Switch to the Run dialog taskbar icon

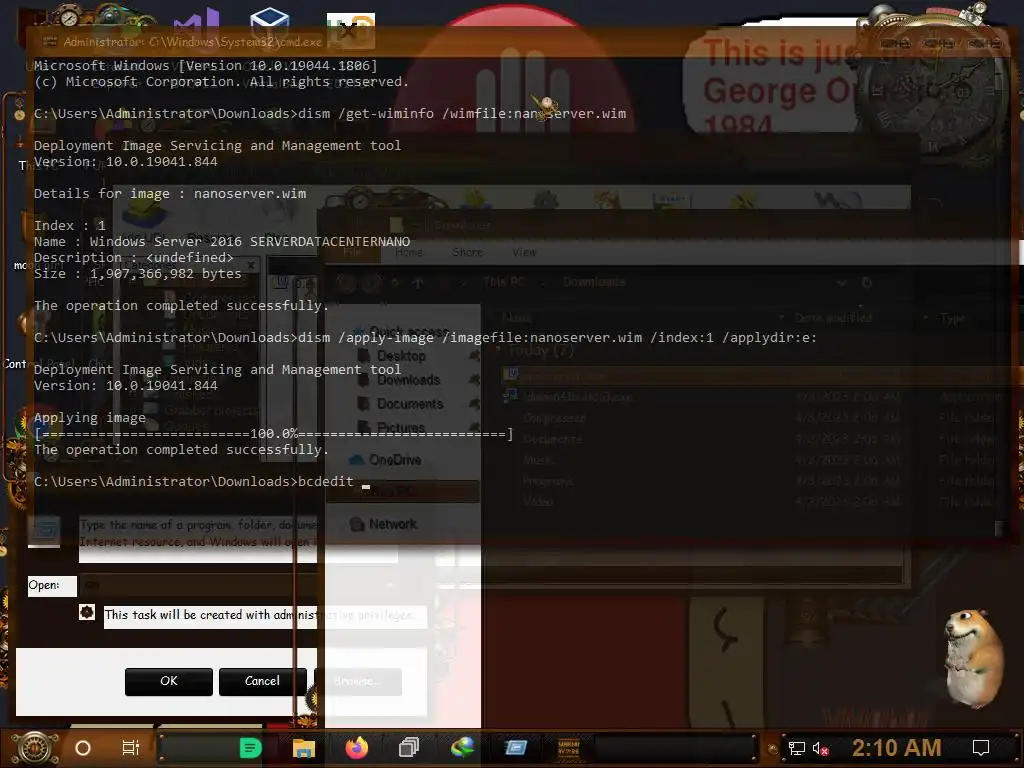515,748
